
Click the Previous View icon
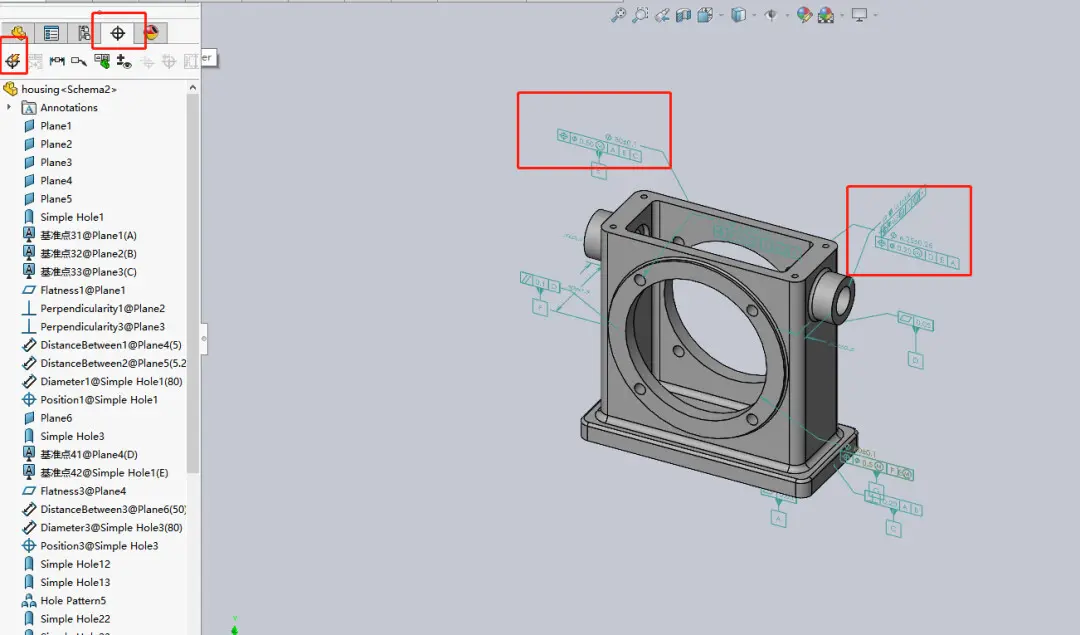pos(662,14)
